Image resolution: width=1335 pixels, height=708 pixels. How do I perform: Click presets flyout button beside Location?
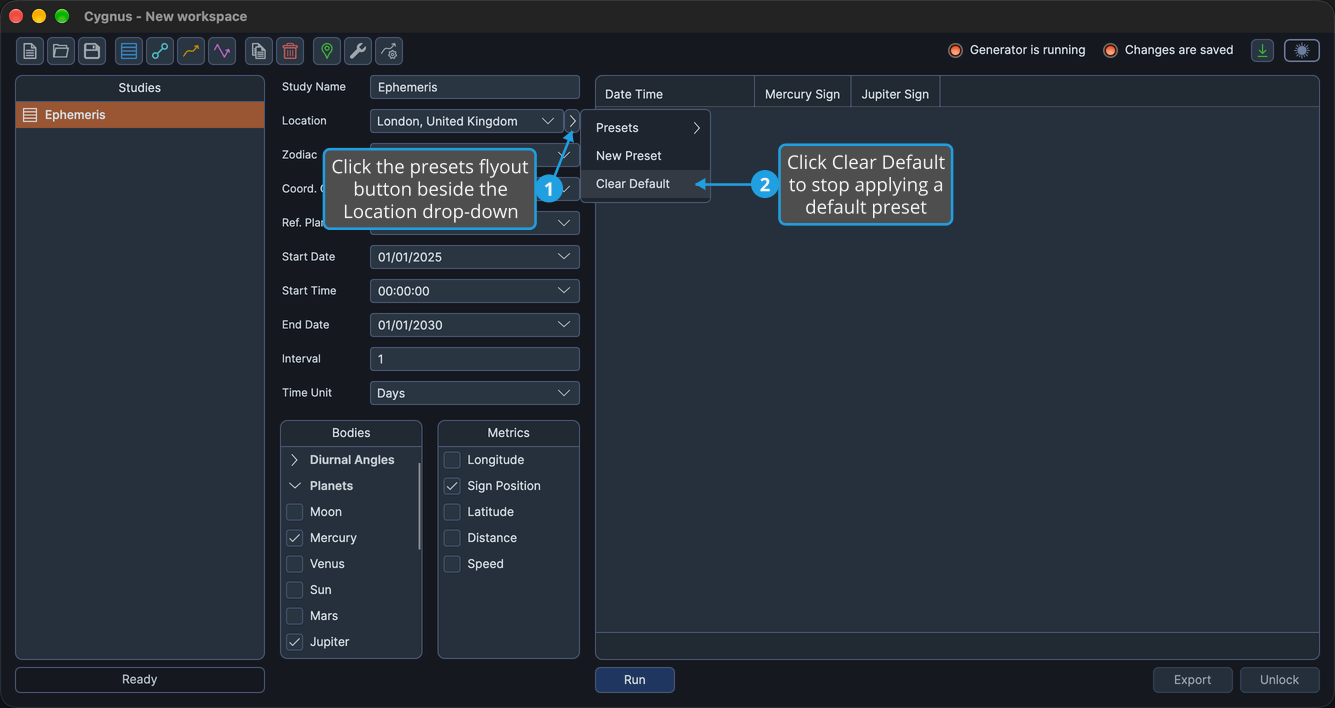tap(572, 121)
